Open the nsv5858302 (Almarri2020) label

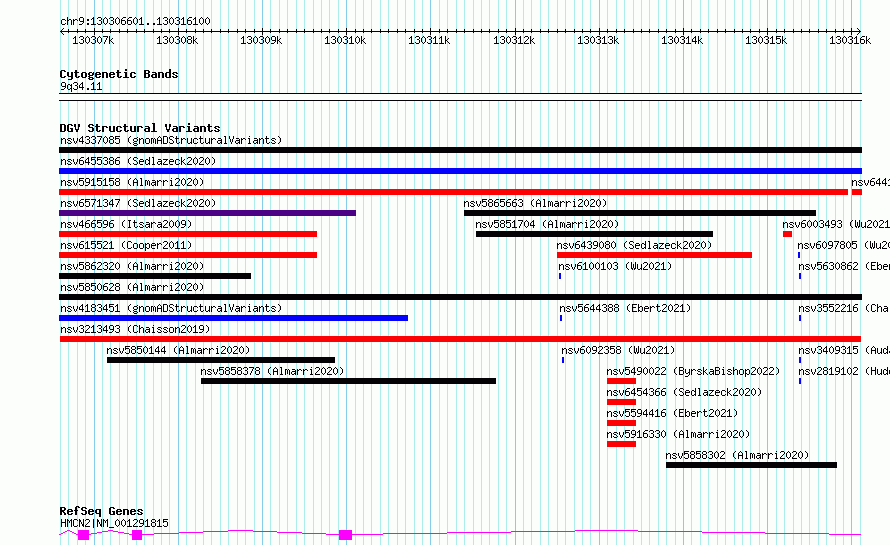coord(737,455)
